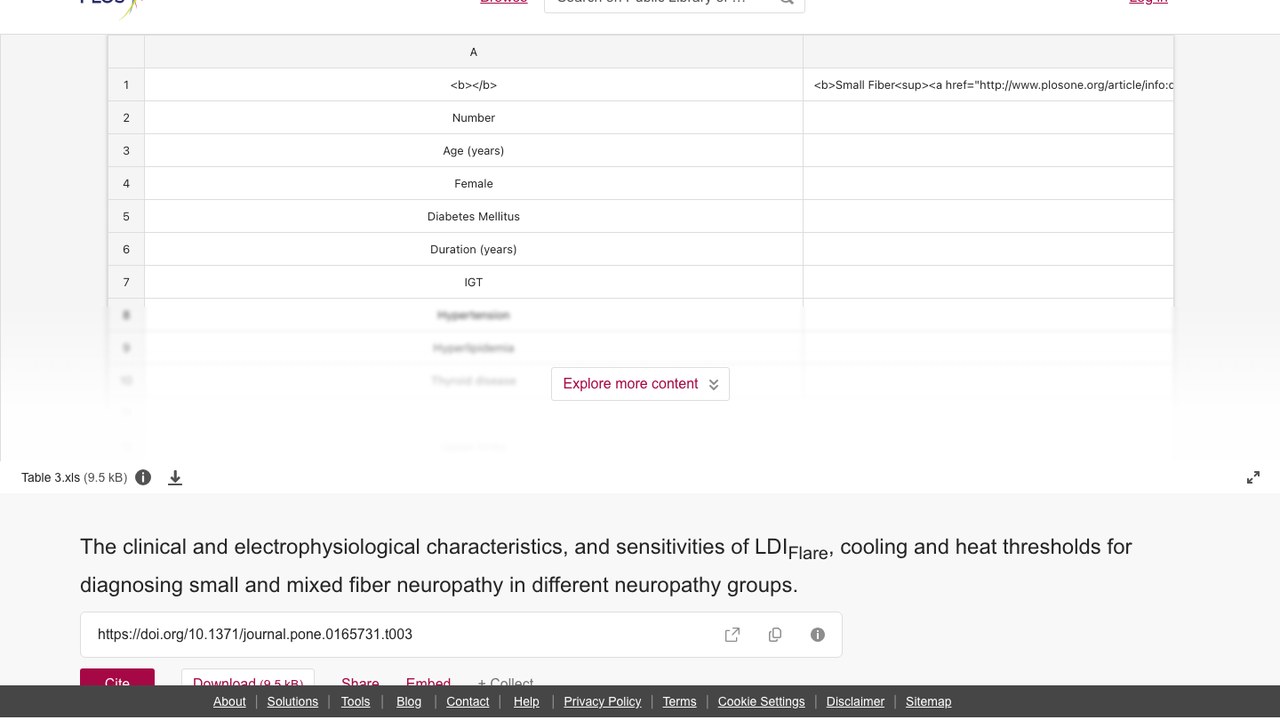Click the info icon beside Table 3.xls

[x=143, y=478]
